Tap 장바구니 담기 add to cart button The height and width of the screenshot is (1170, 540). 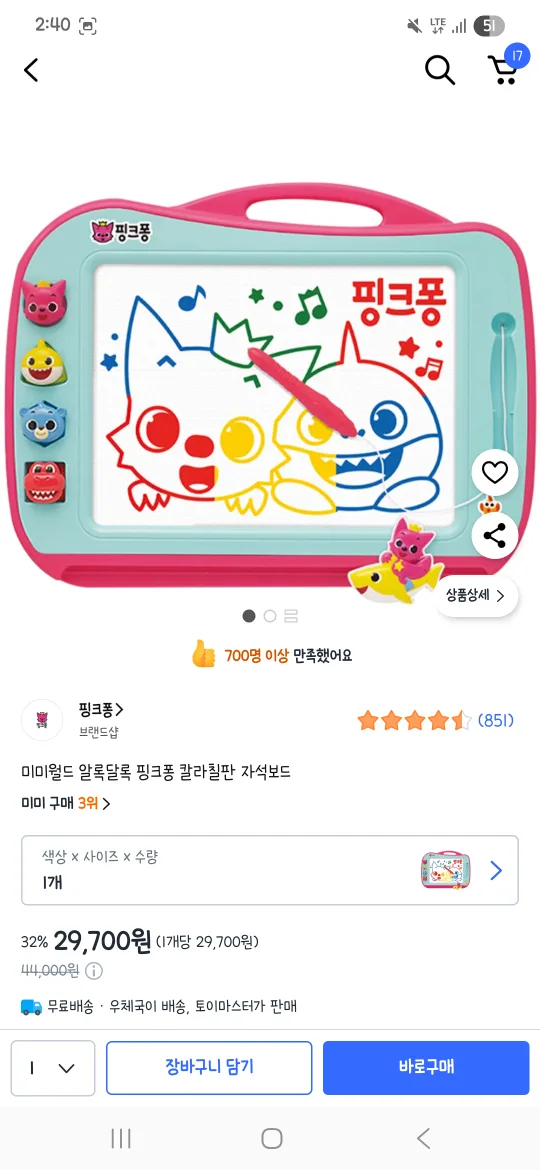click(x=209, y=1068)
